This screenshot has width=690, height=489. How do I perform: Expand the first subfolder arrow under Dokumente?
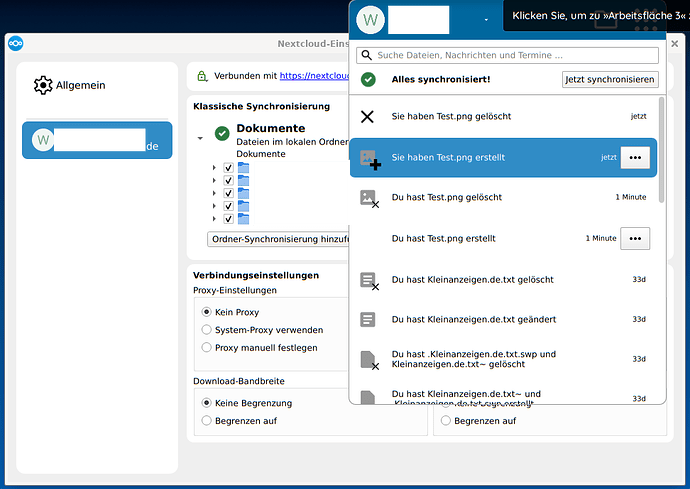point(214,168)
